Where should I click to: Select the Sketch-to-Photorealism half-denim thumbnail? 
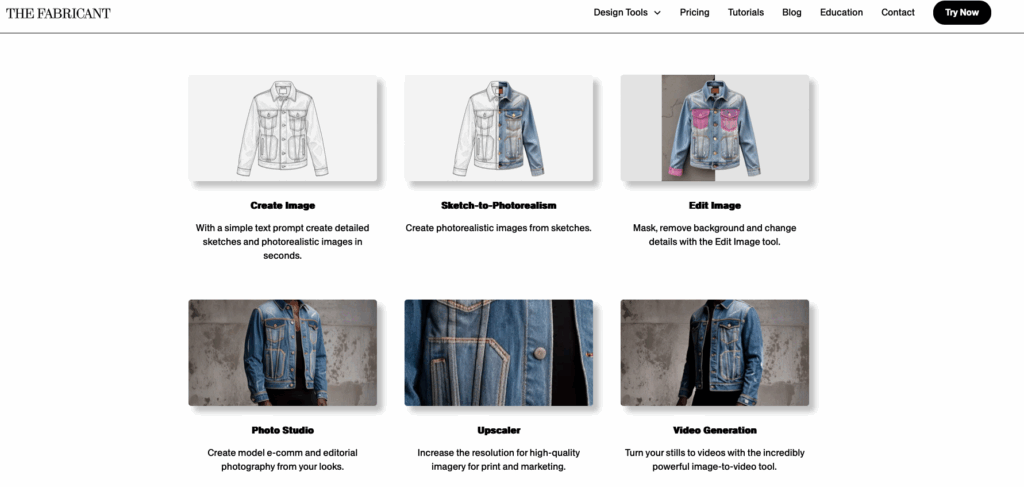click(498, 128)
